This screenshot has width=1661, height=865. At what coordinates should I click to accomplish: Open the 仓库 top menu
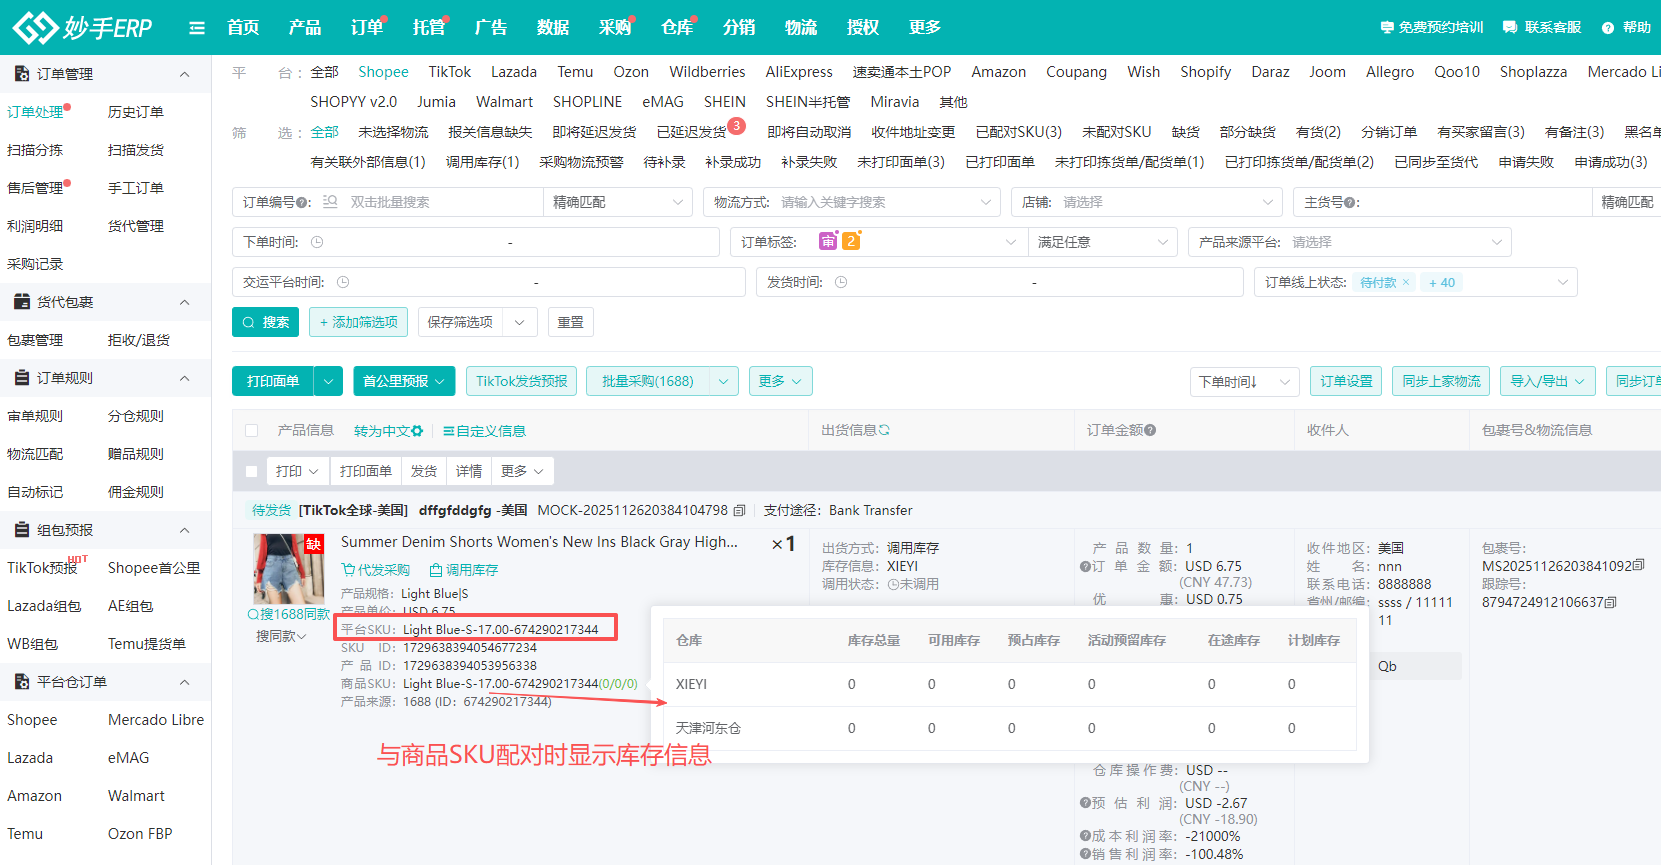677,27
